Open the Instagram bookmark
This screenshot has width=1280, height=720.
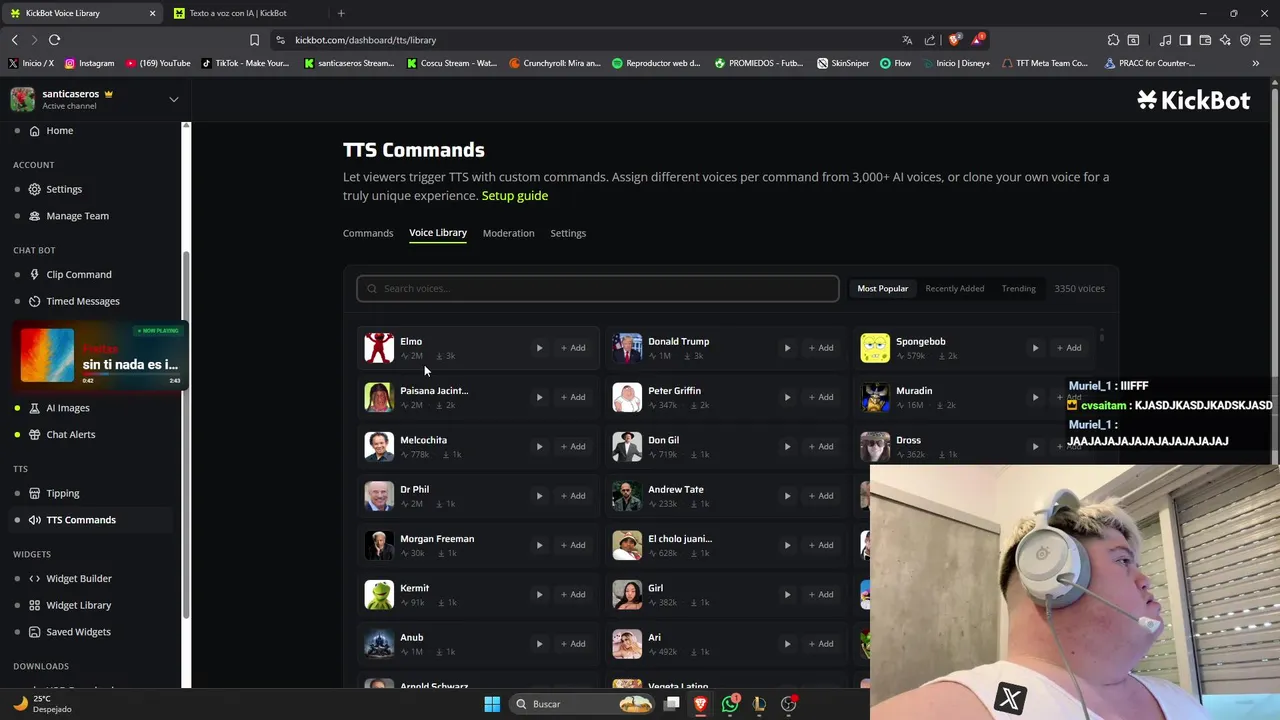[x=89, y=63]
